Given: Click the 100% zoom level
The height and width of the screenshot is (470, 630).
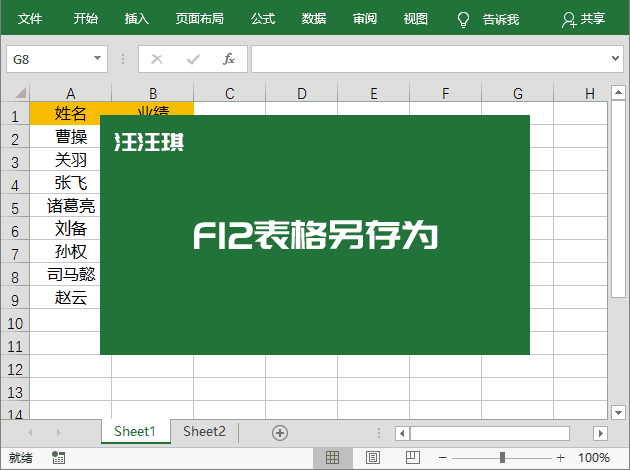Looking at the screenshot, I should (x=593, y=458).
